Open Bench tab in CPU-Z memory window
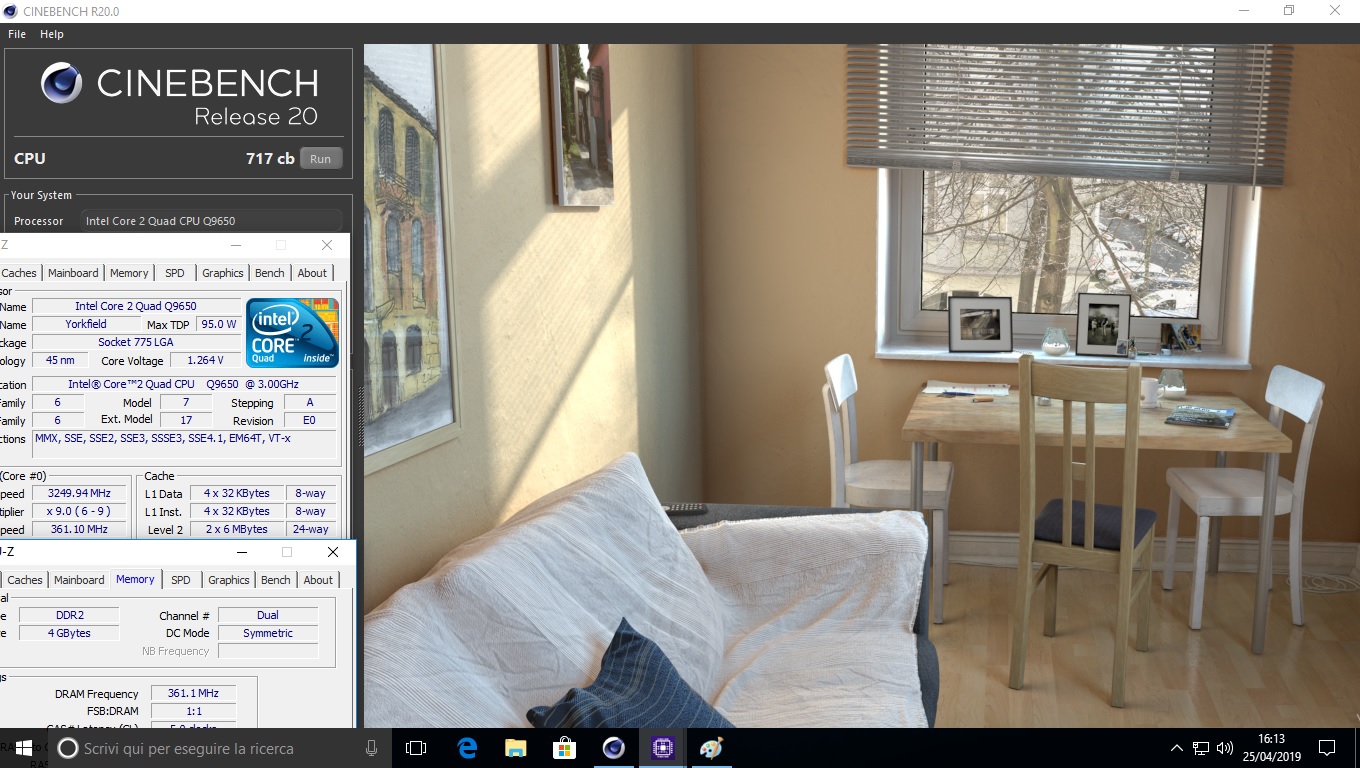 pyautogui.click(x=276, y=580)
